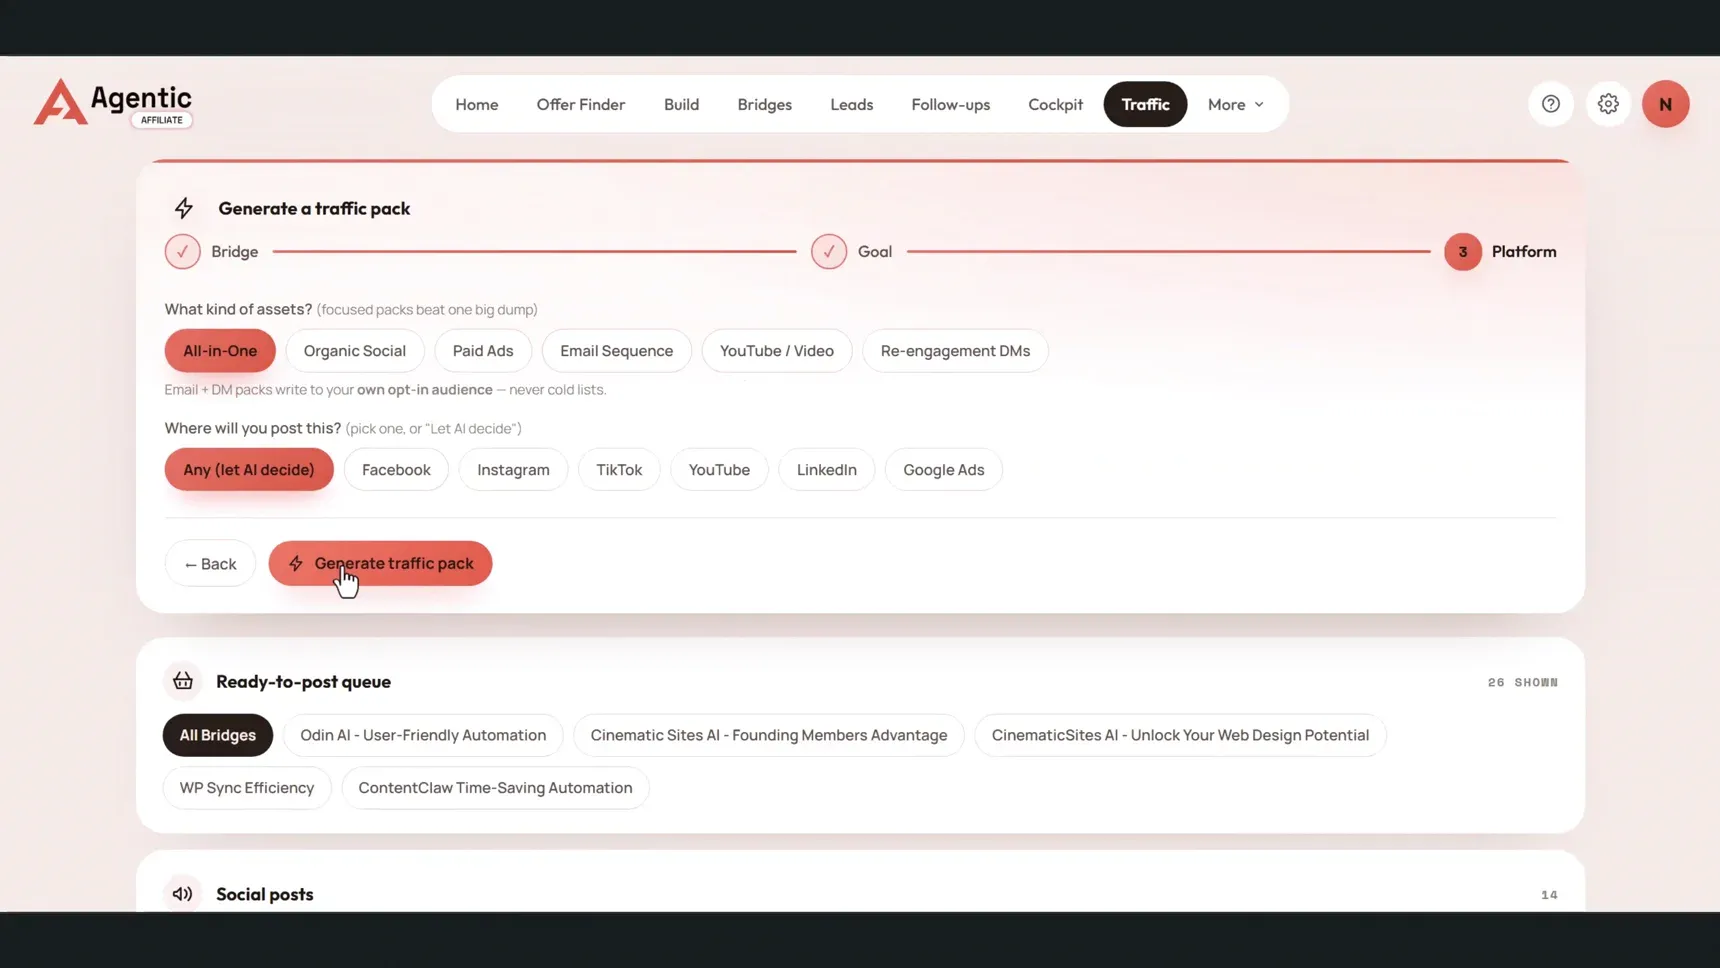The height and width of the screenshot is (968, 1720).
Task: Select YouTube as the platform
Action: point(719,470)
